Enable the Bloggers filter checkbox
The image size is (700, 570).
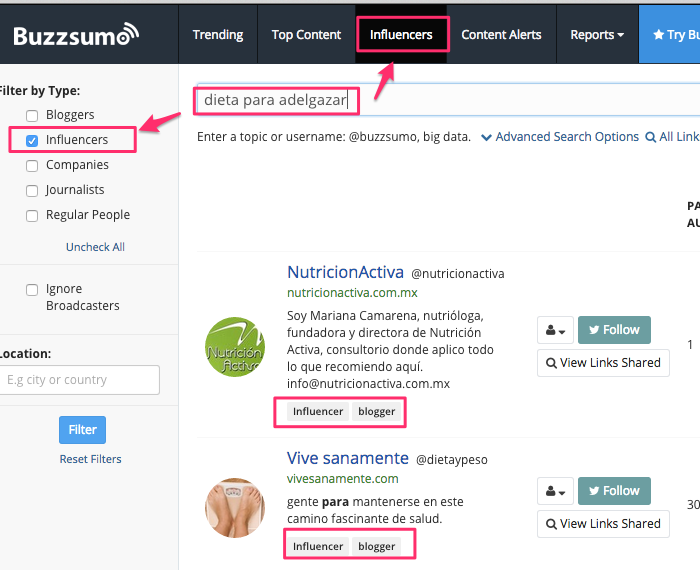[32, 116]
